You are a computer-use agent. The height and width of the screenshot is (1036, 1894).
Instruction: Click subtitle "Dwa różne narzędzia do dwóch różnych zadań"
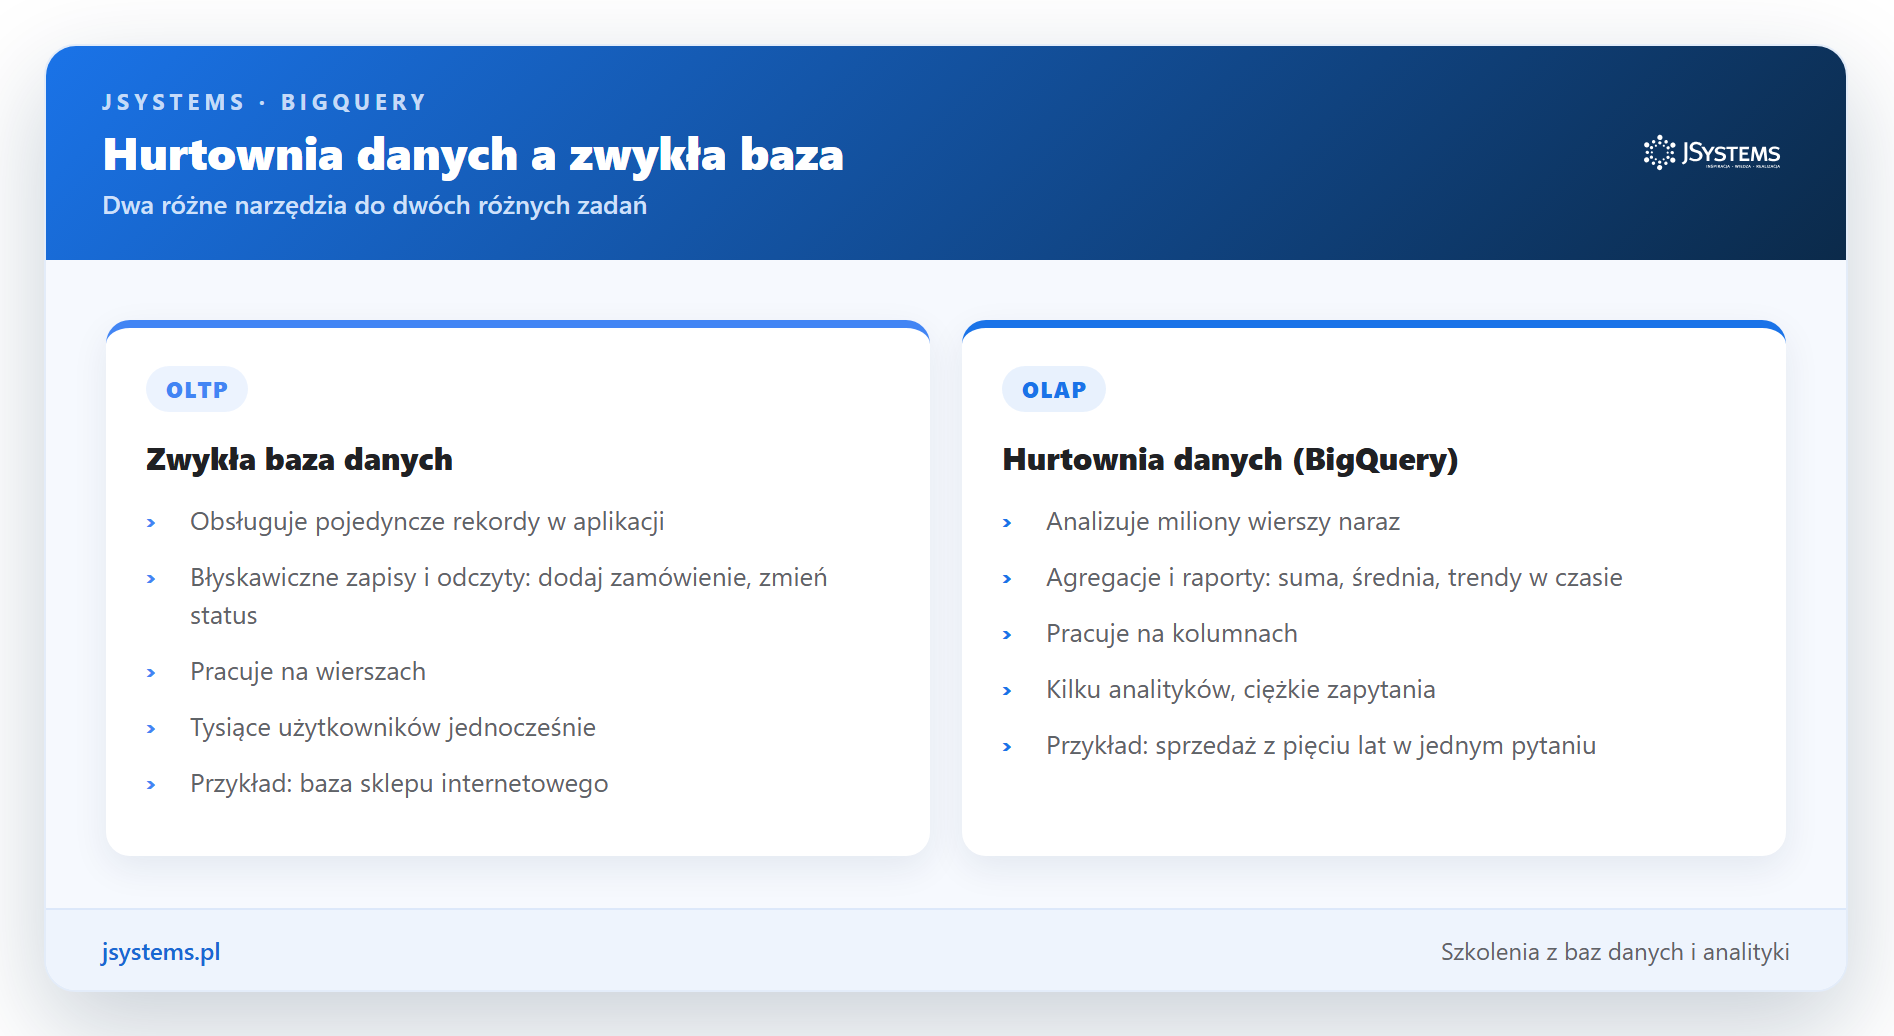[x=375, y=205]
